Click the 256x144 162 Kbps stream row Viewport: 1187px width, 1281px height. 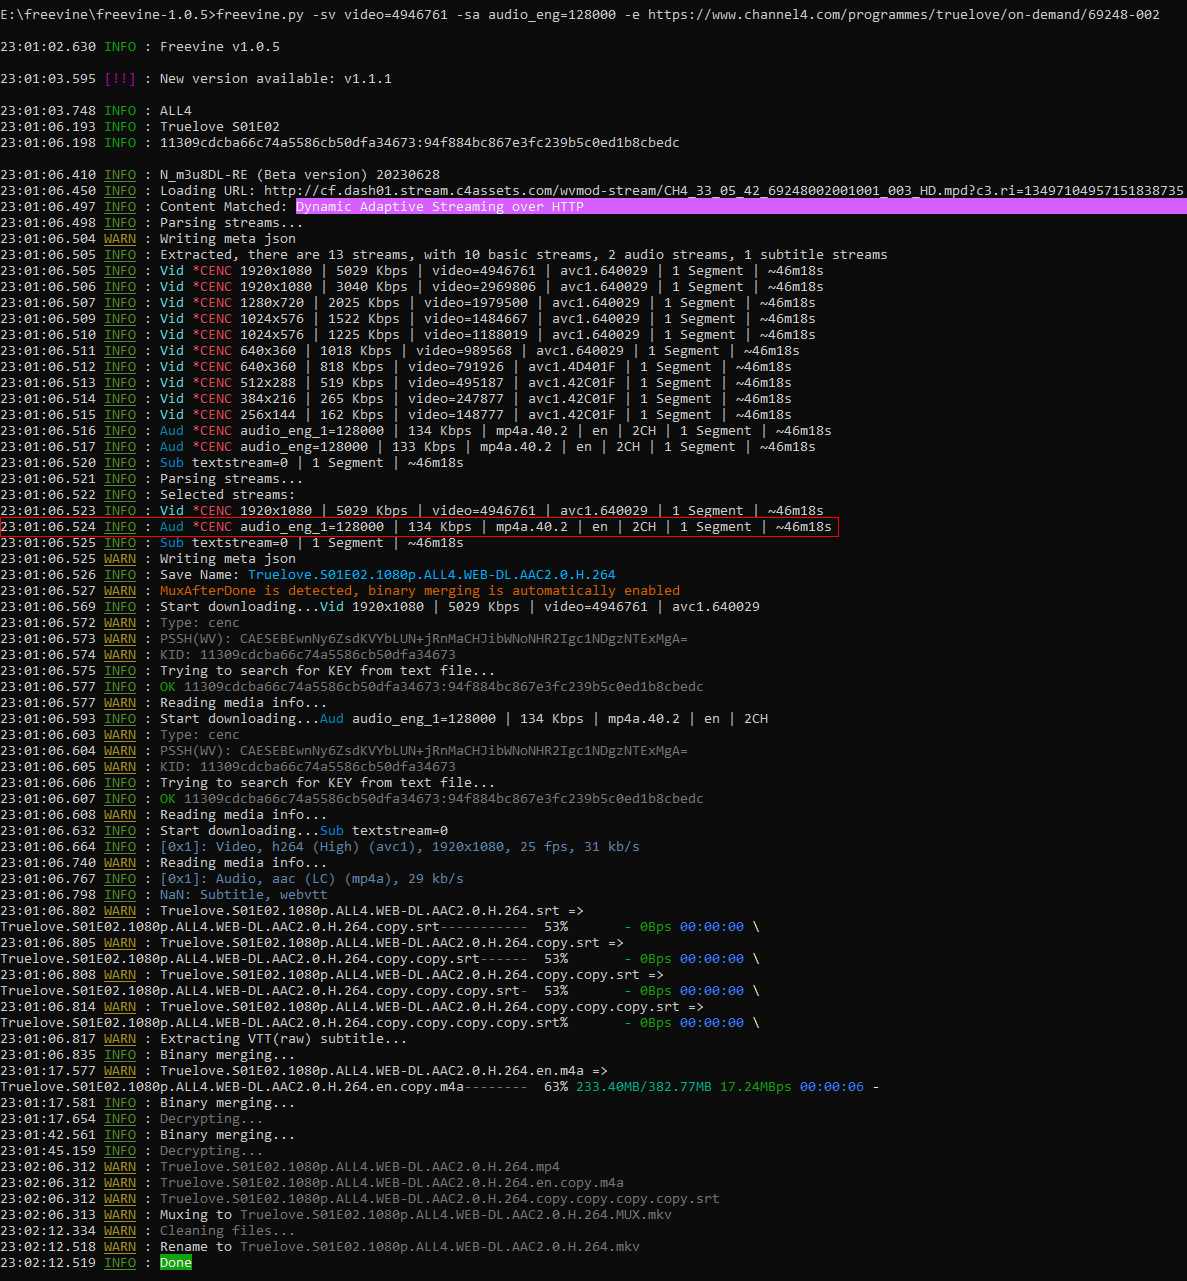(476, 415)
